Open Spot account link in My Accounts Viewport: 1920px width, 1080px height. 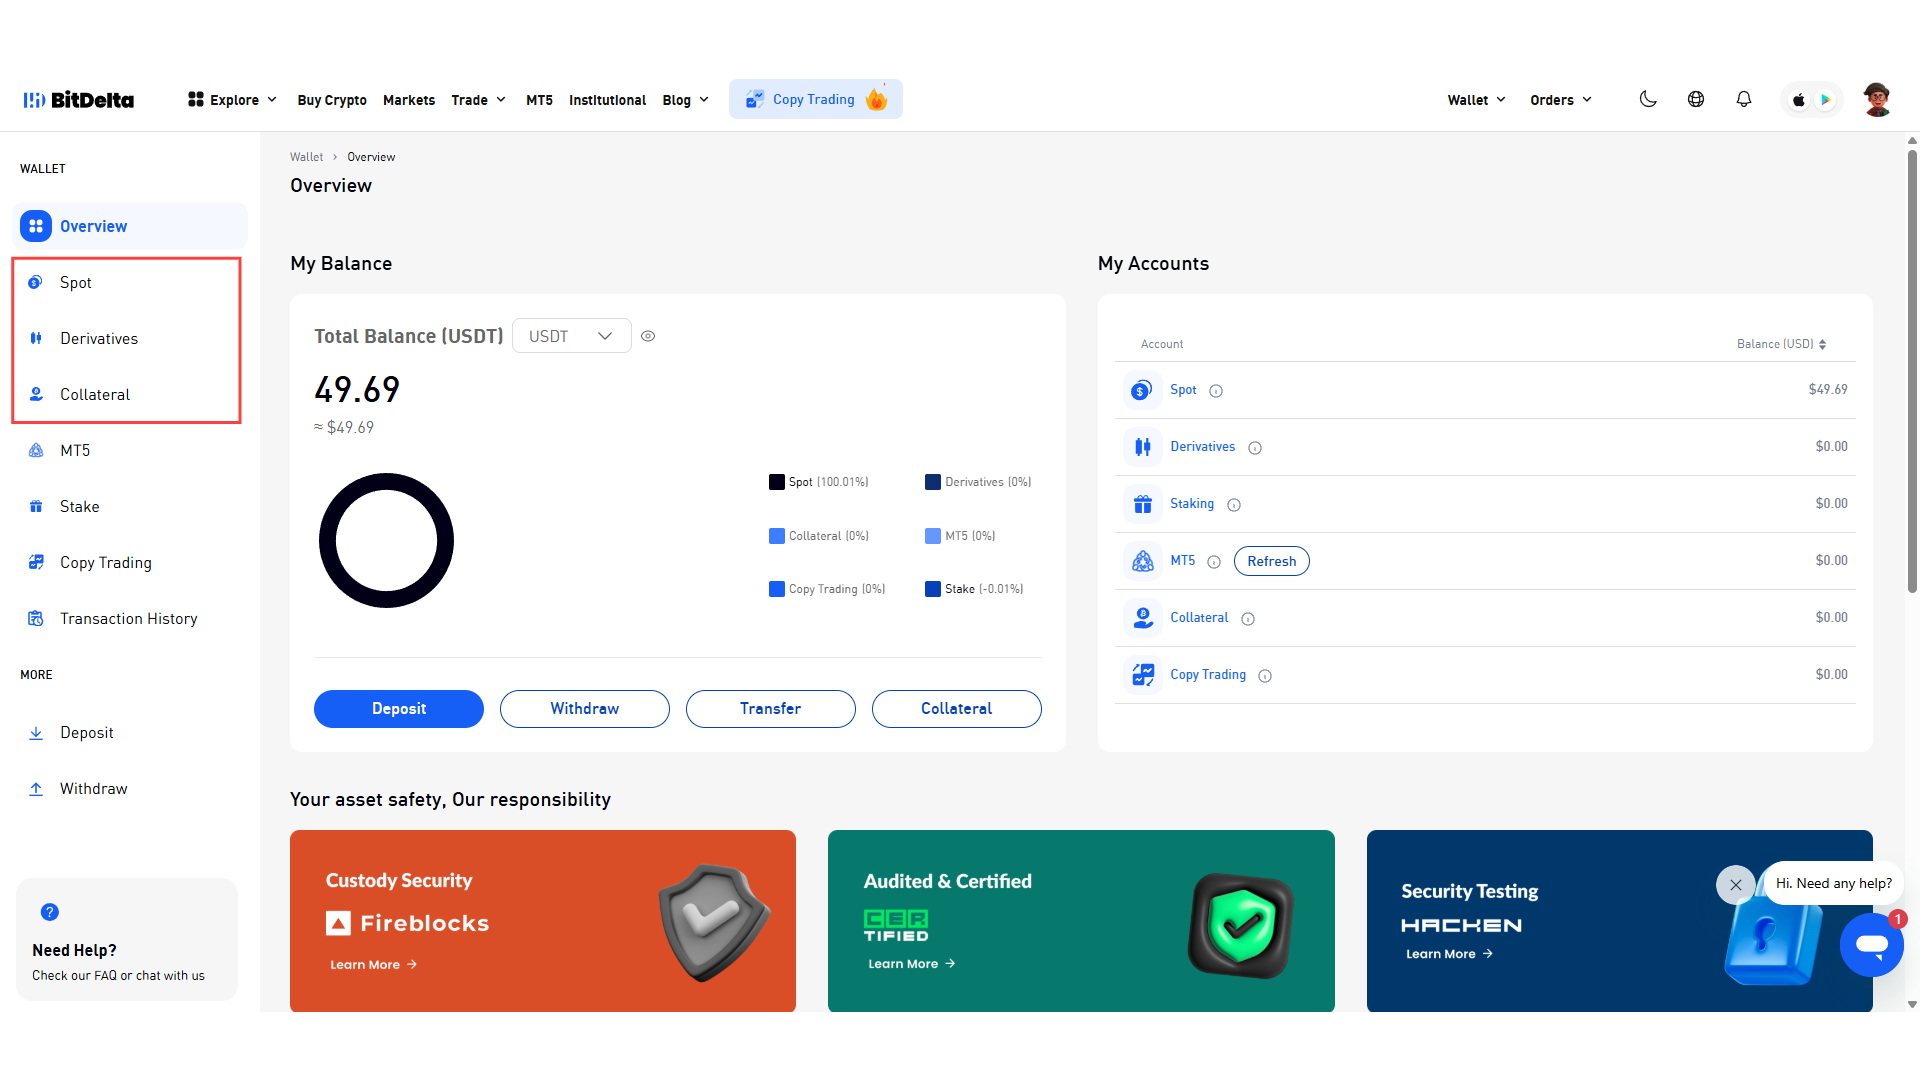1183,390
